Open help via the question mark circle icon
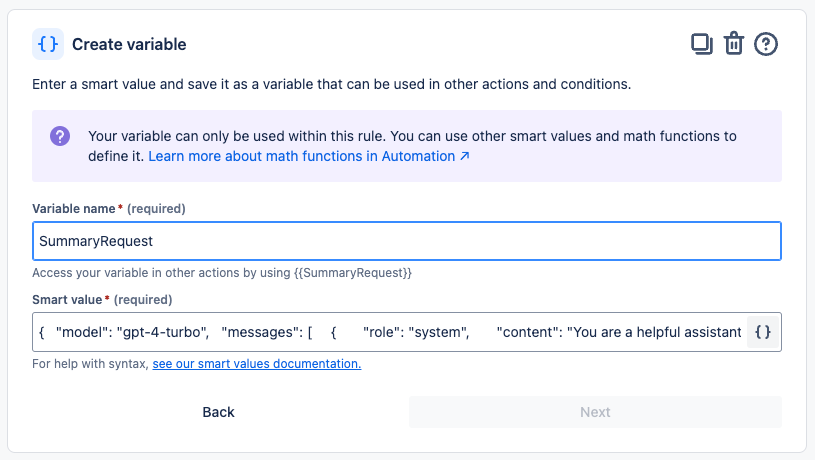815x460 pixels. tap(766, 44)
